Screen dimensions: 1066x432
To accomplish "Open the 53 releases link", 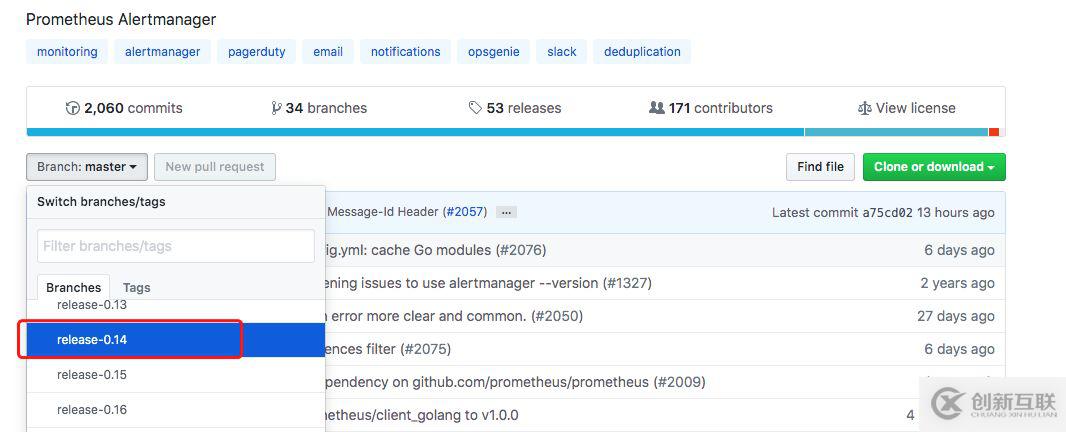I will point(515,108).
